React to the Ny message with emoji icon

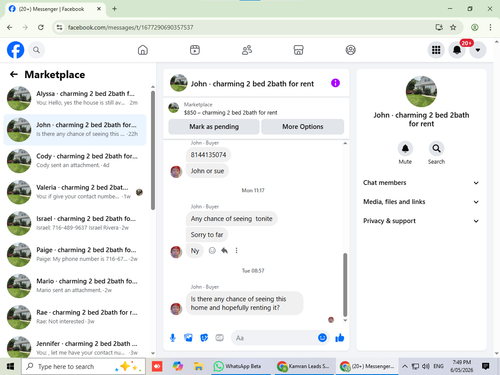(x=212, y=251)
